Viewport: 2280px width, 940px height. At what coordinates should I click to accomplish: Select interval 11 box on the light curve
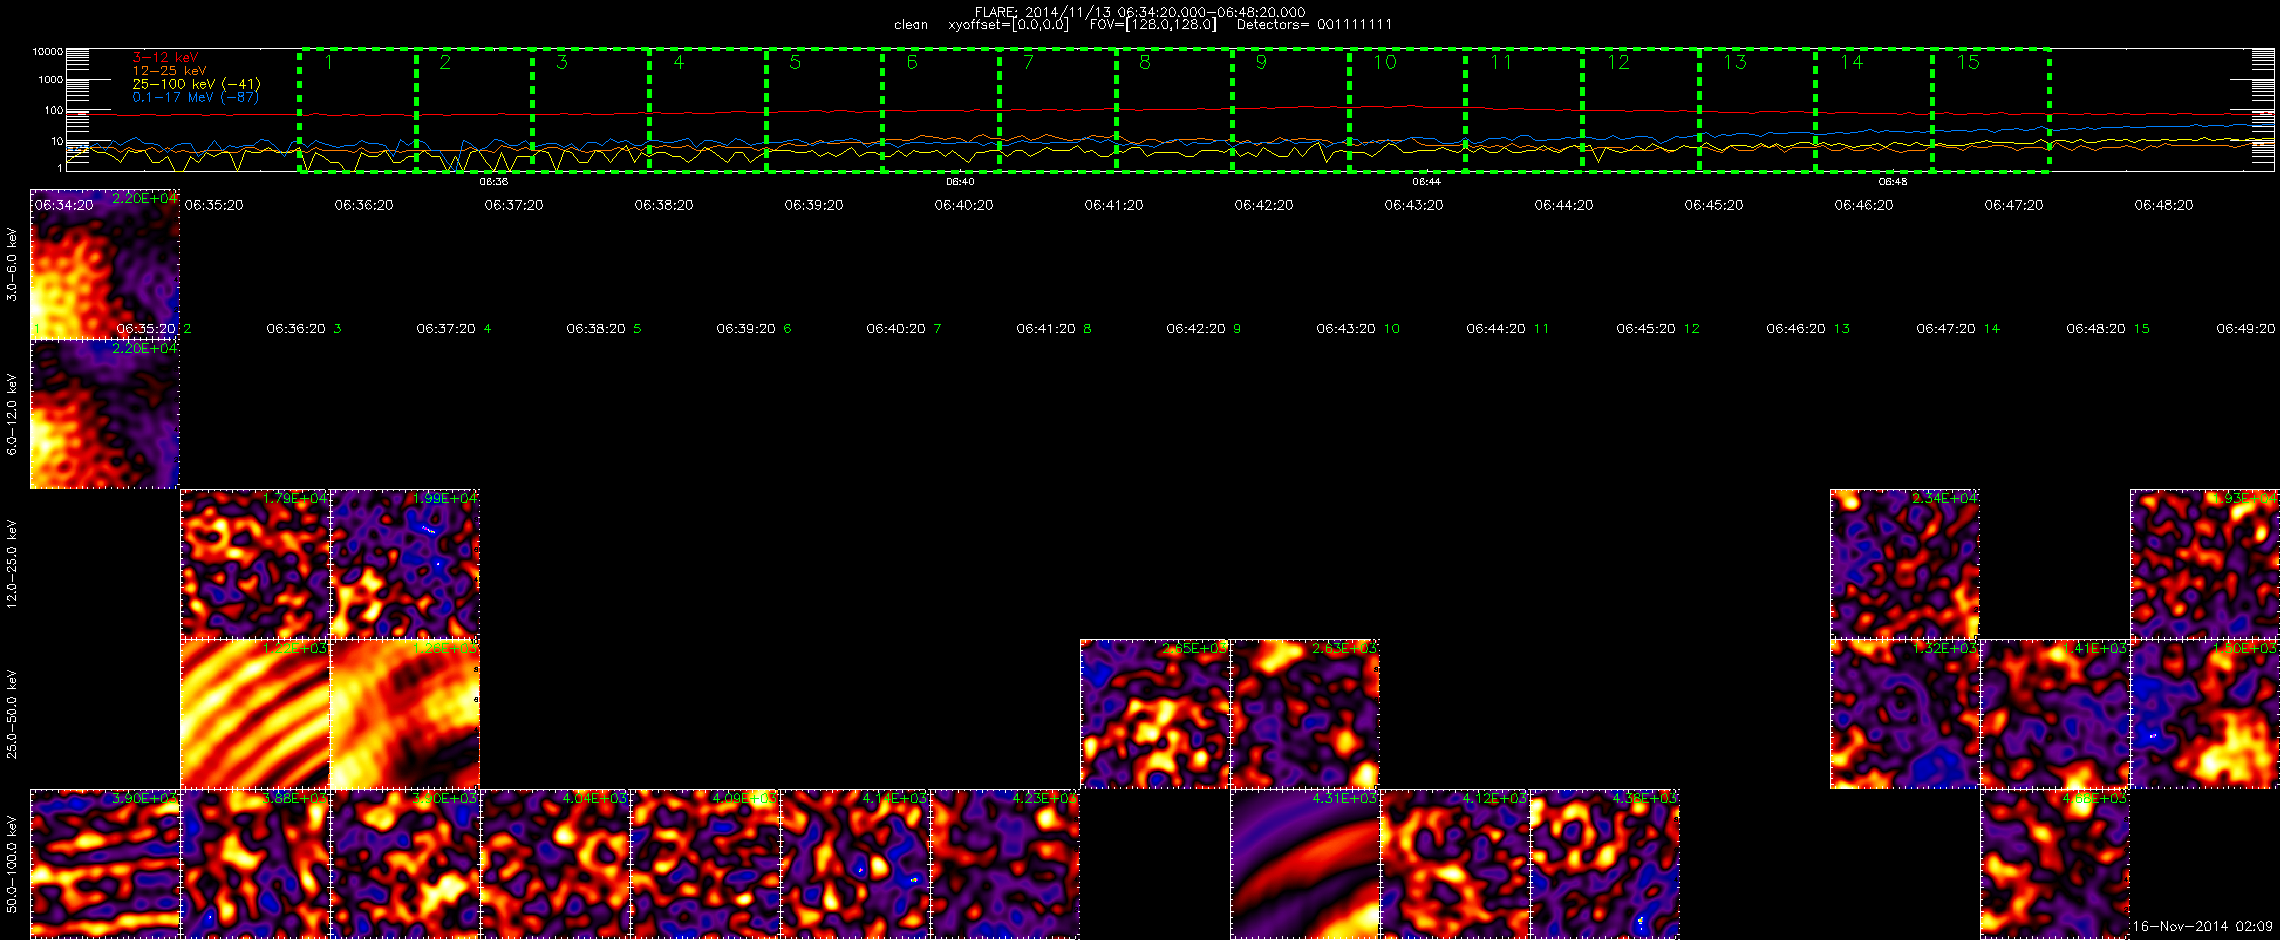tap(1524, 110)
